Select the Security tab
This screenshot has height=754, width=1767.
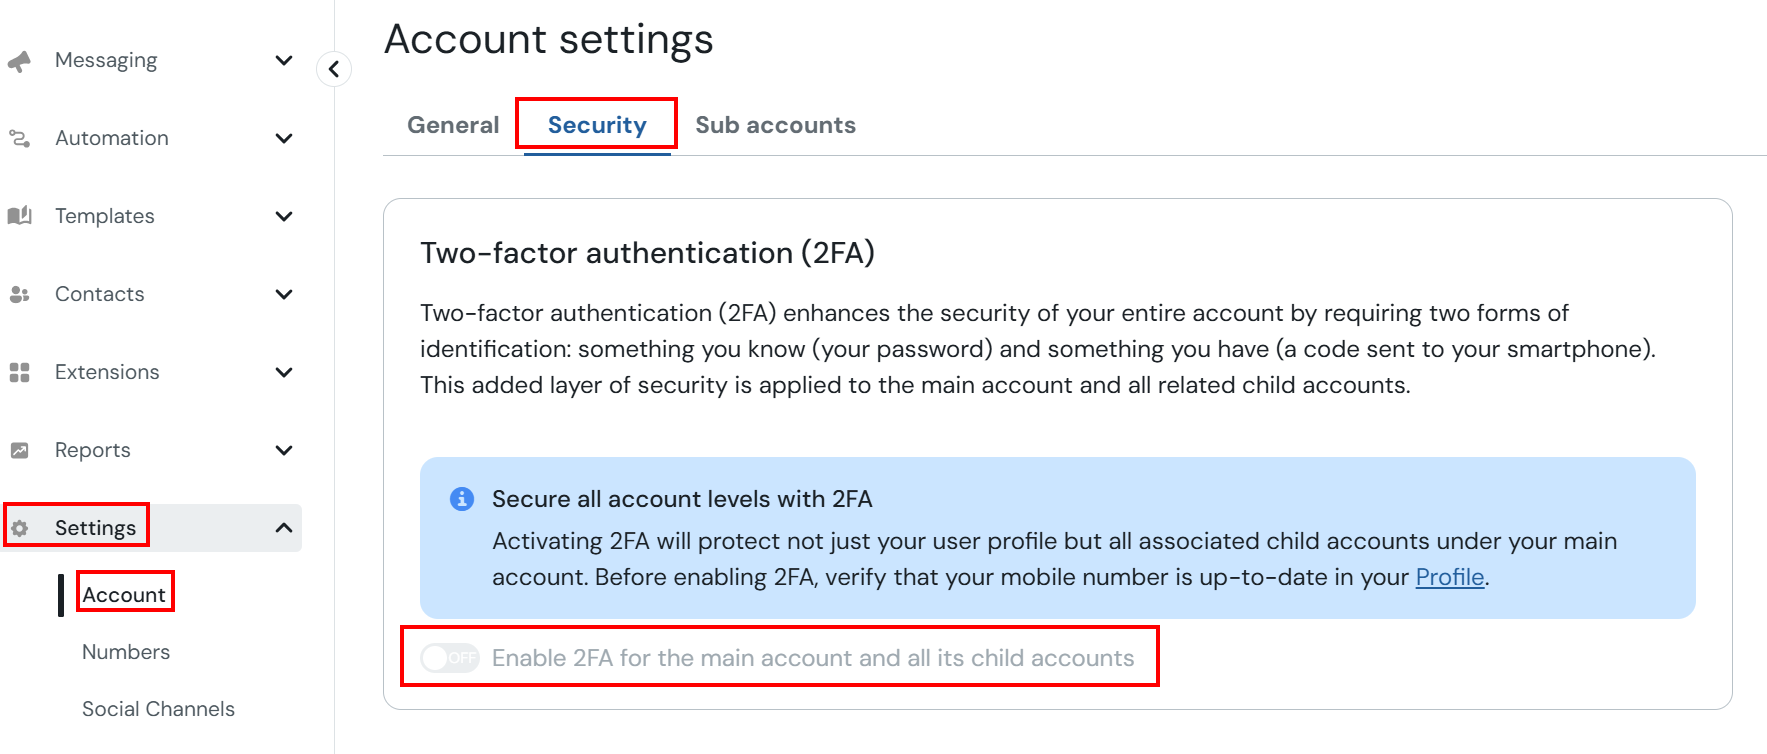597,125
